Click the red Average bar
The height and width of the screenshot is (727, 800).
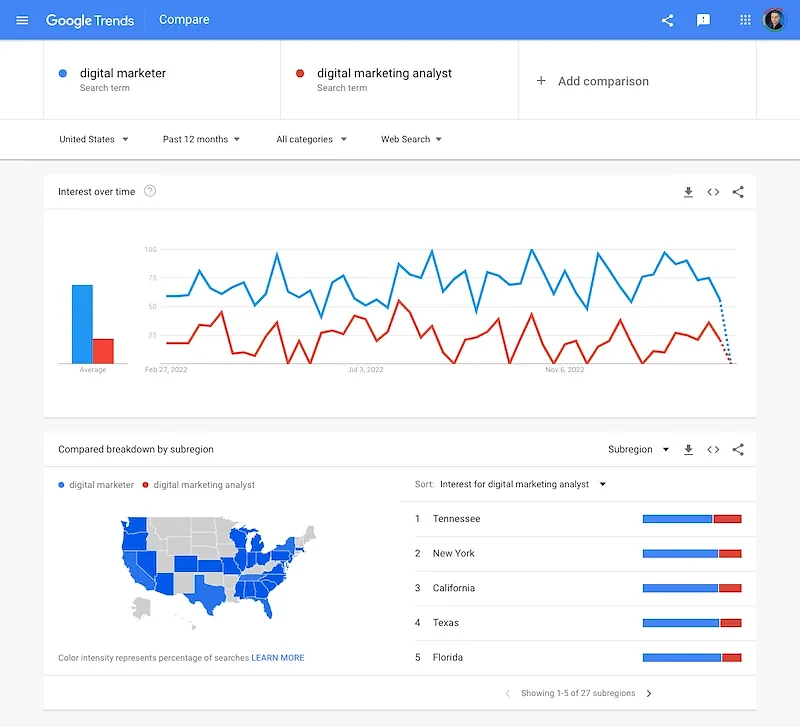point(103,351)
